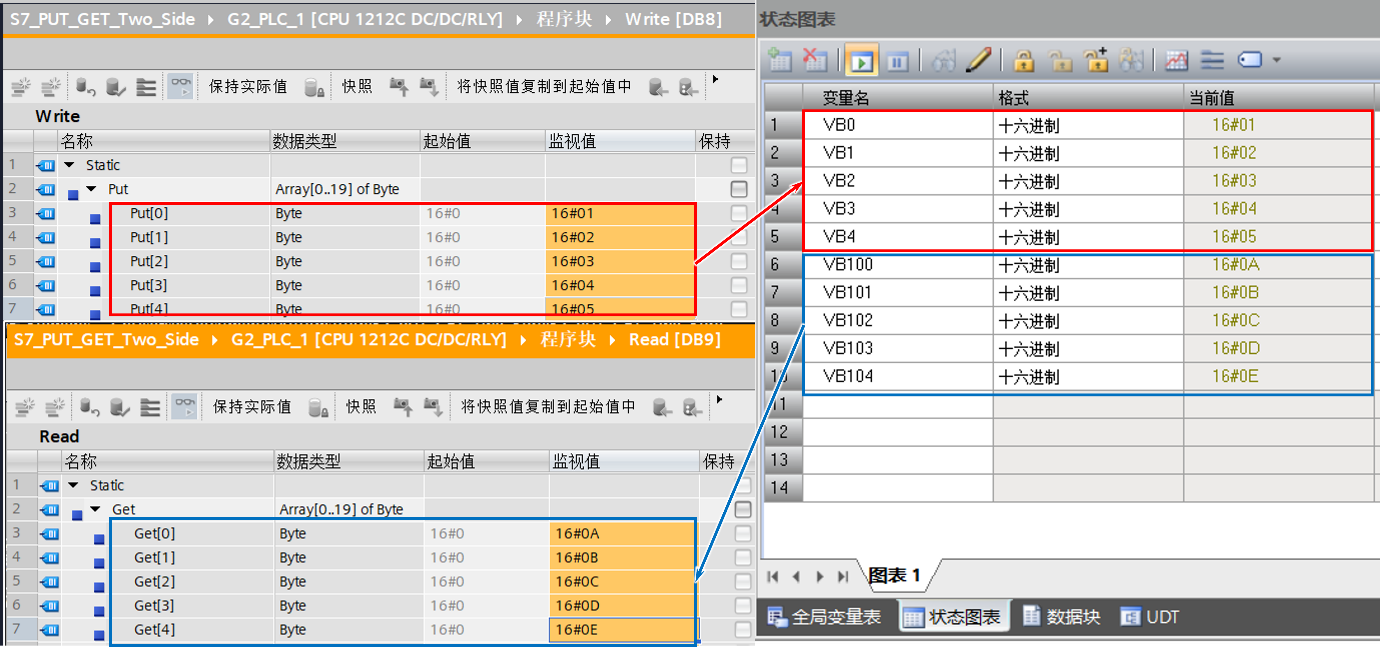Pause status chart monitoring
The width and height of the screenshot is (1380, 647).
tap(897, 60)
